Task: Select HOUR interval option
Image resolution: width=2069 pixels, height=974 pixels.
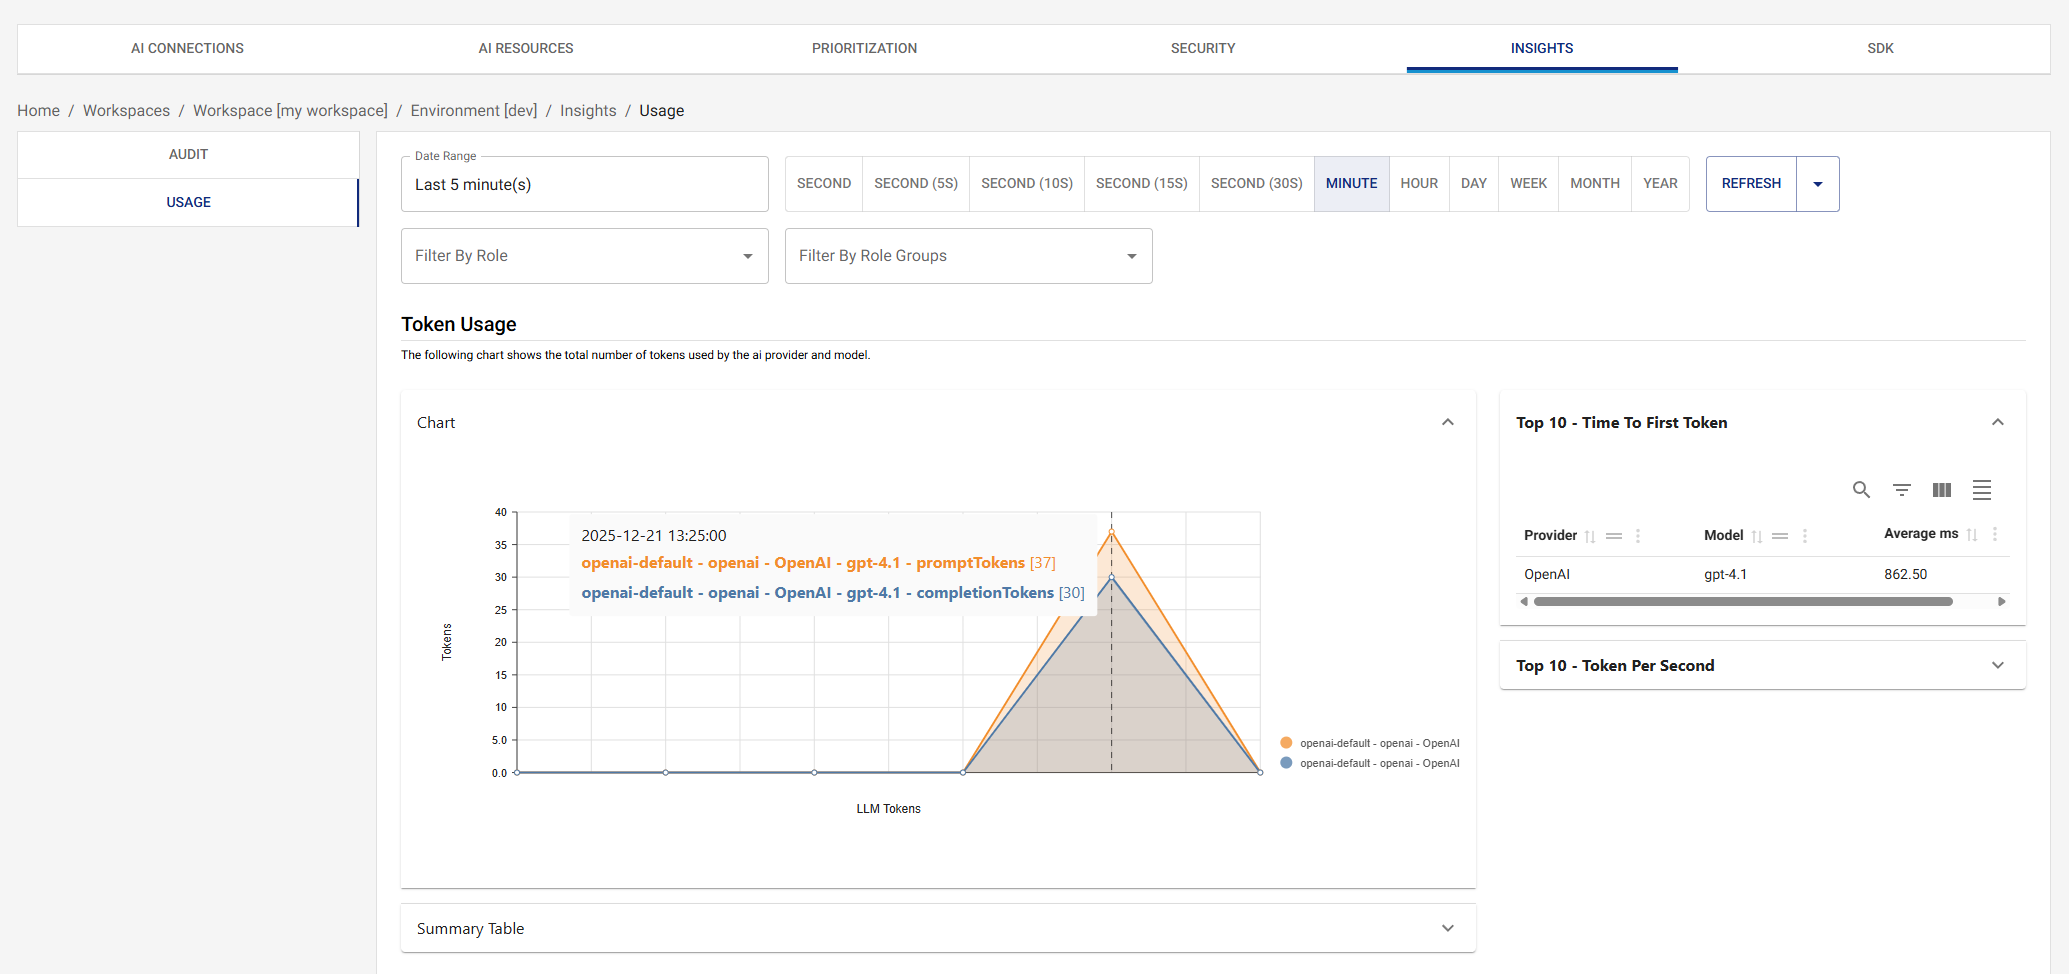Action: click(x=1419, y=184)
